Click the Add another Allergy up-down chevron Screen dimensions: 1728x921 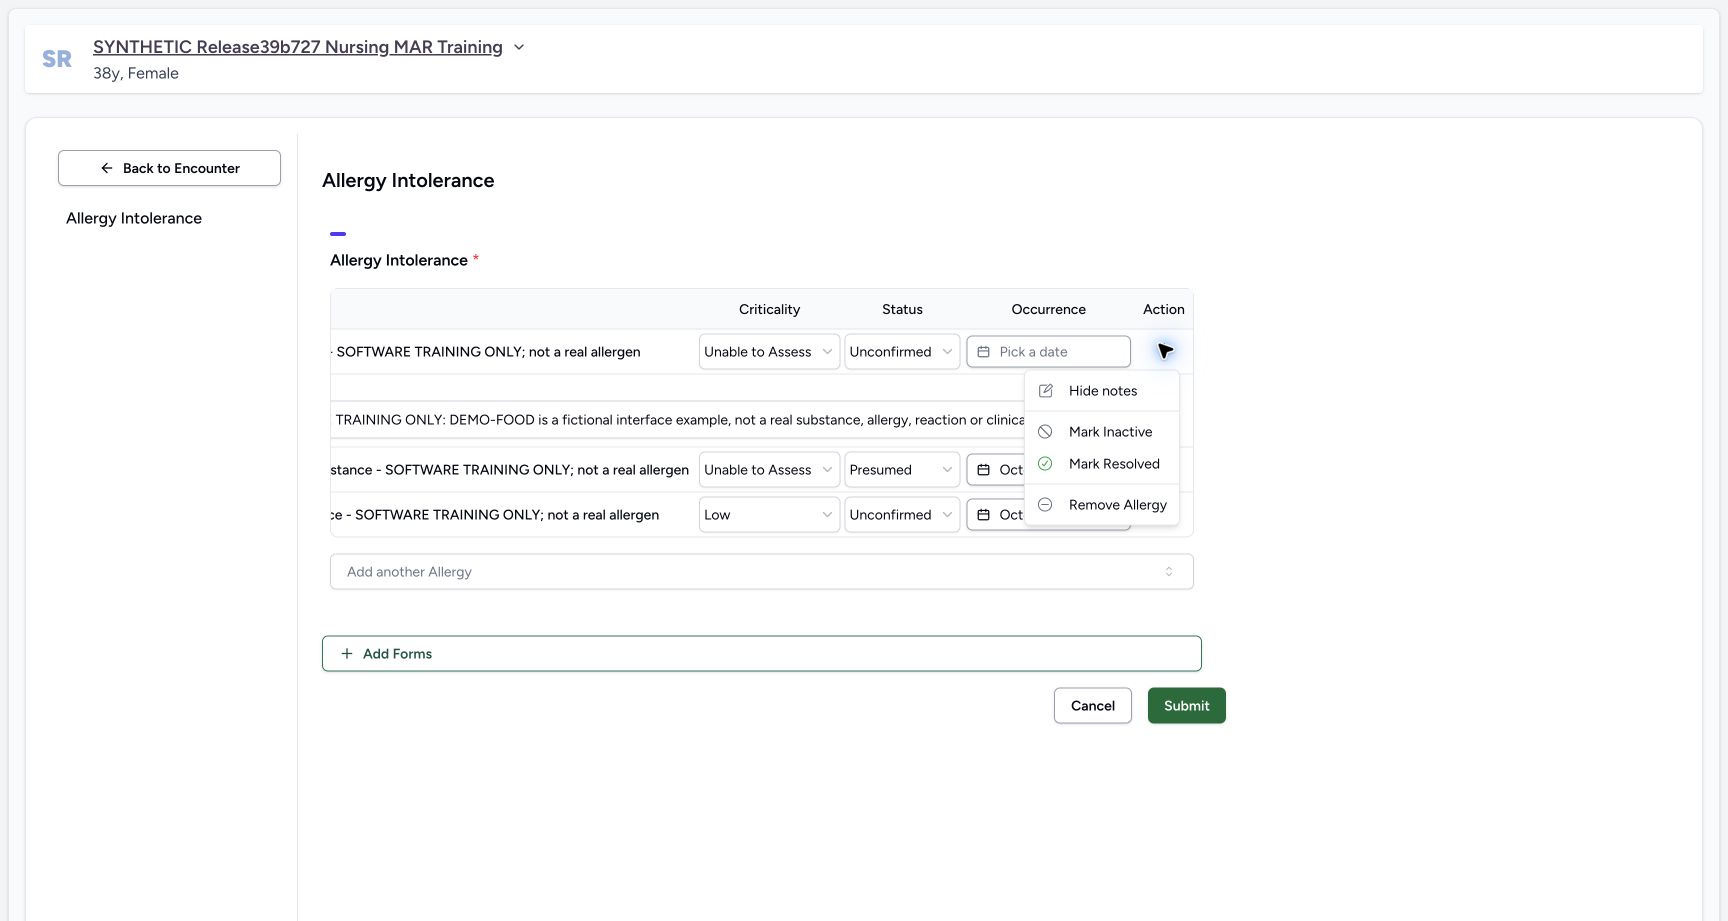[x=1168, y=572]
